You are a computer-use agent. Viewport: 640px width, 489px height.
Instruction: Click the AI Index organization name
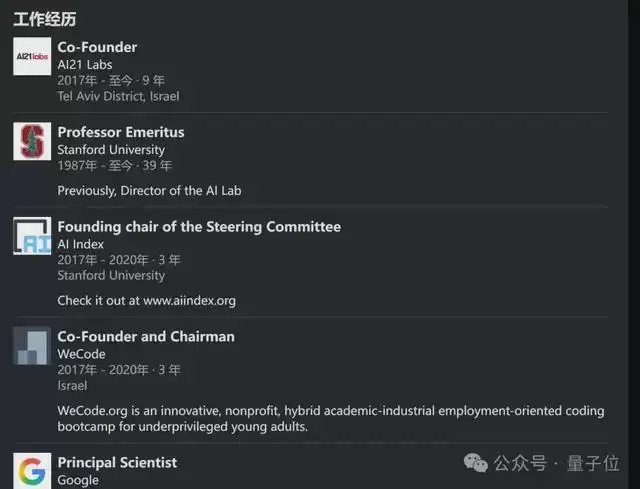(x=80, y=244)
